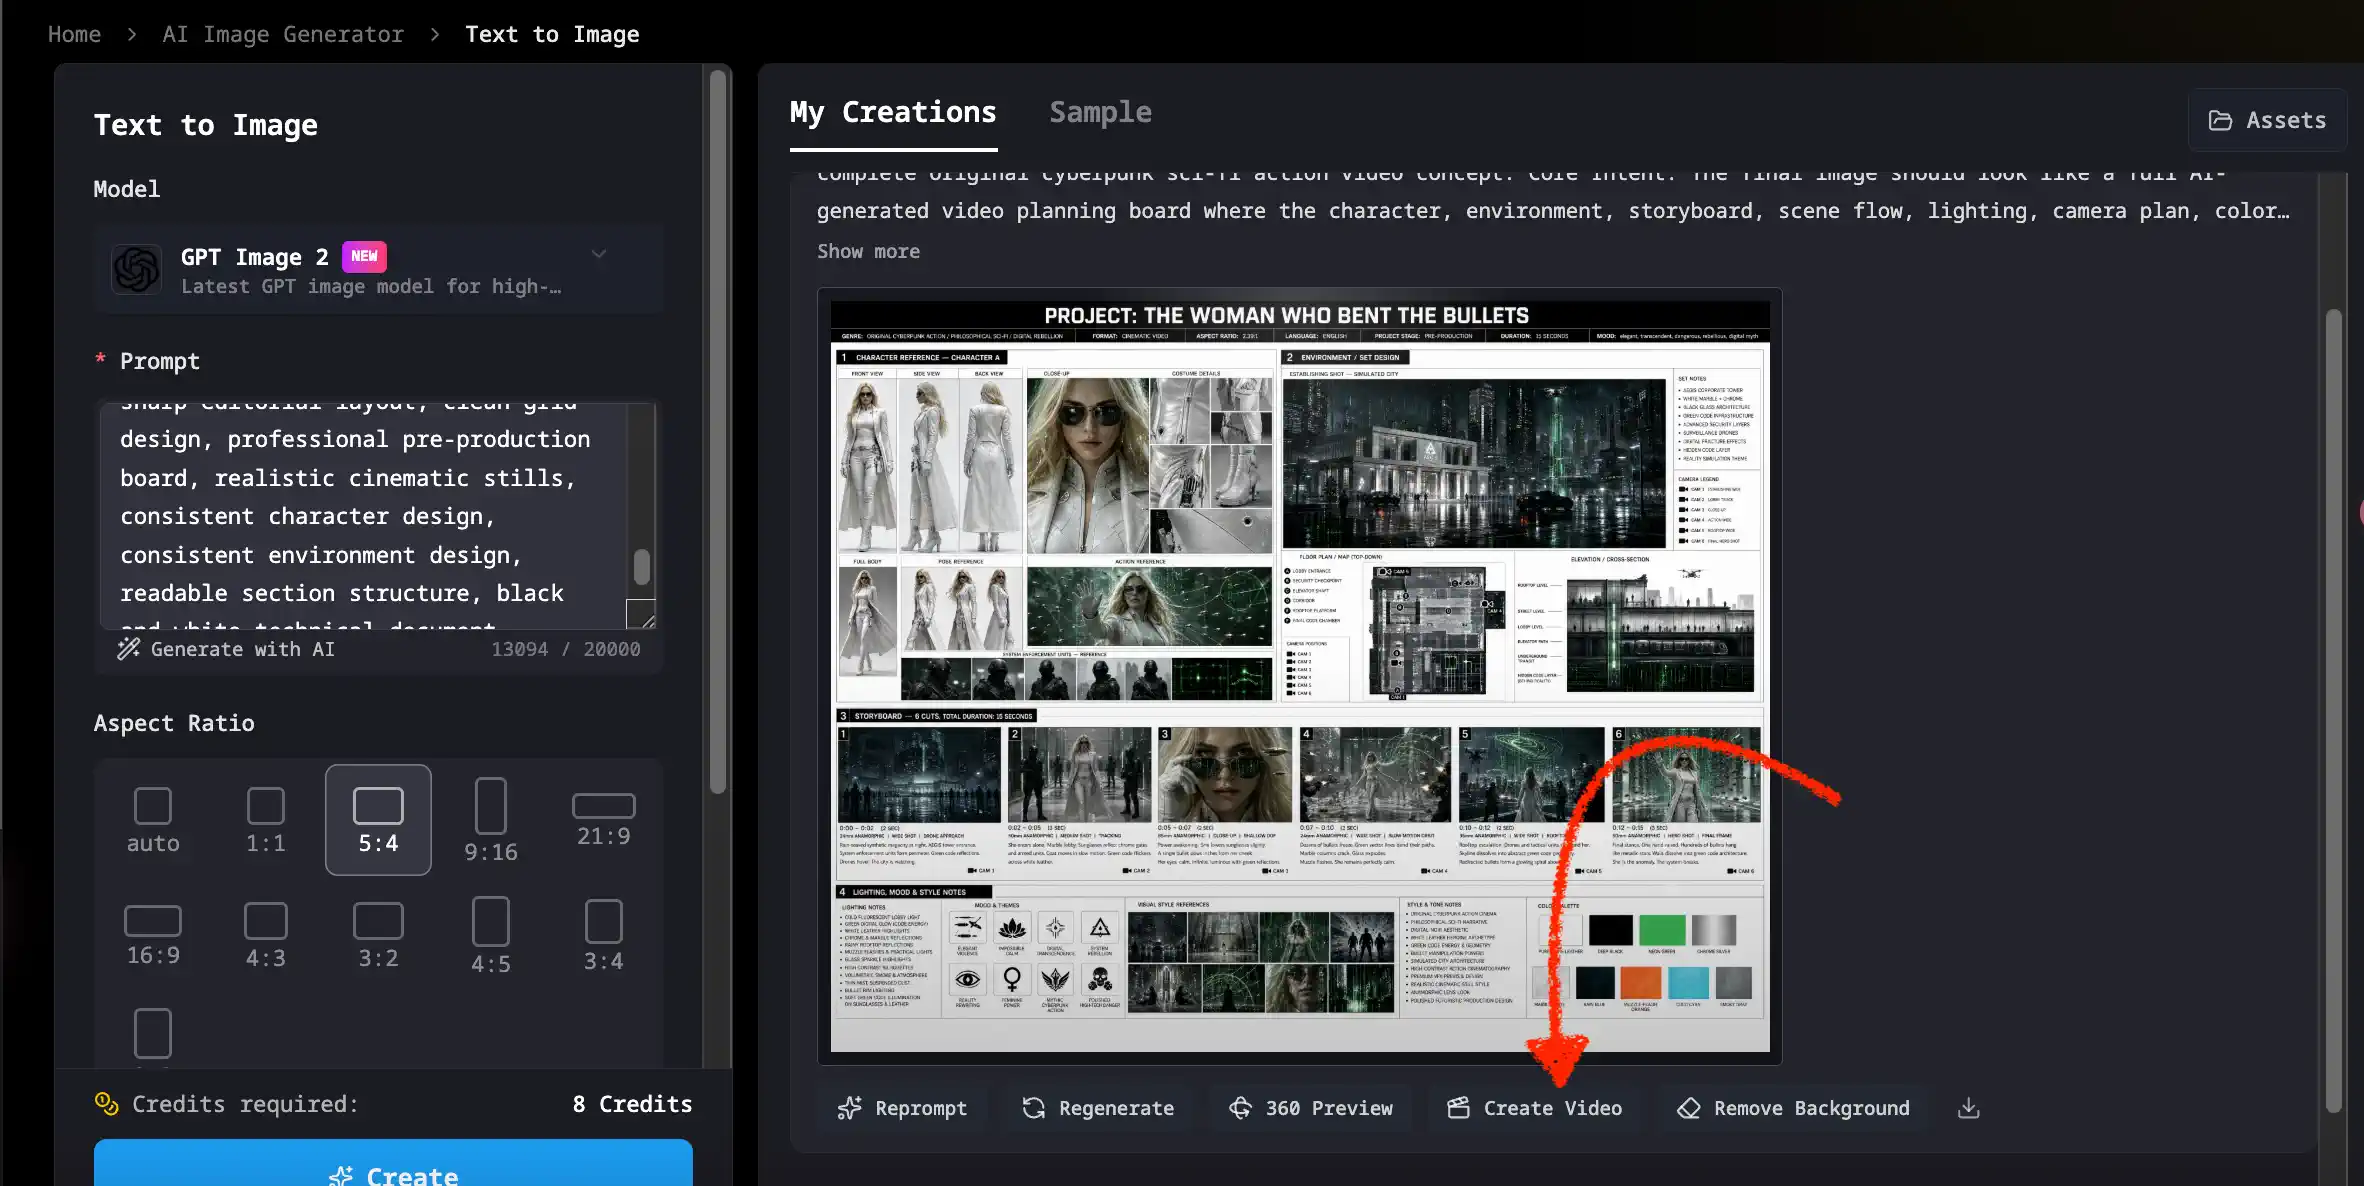Image resolution: width=2364 pixels, height=1186 pixels.
Task: Select the 3:4 aspect ratio
Action: (x=603, y=935)
